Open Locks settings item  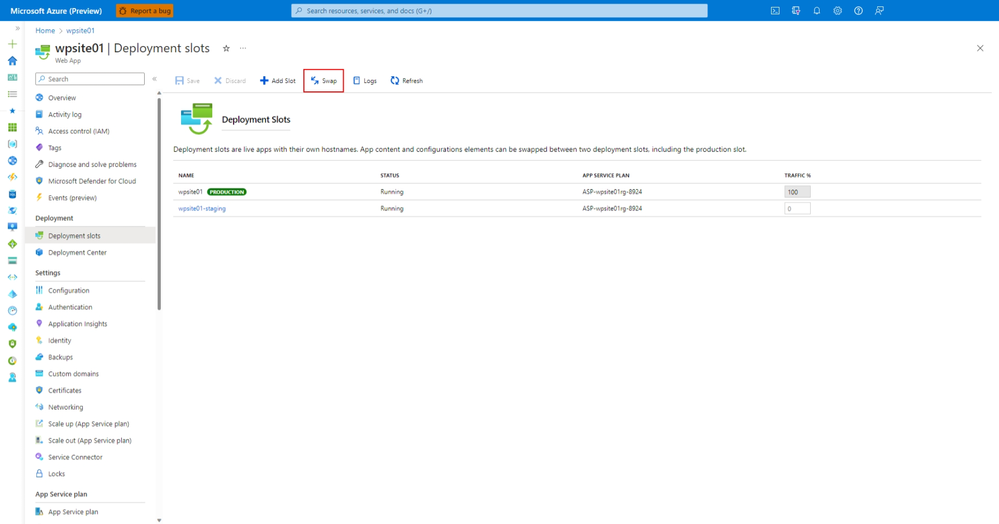(x=56, y=474)
